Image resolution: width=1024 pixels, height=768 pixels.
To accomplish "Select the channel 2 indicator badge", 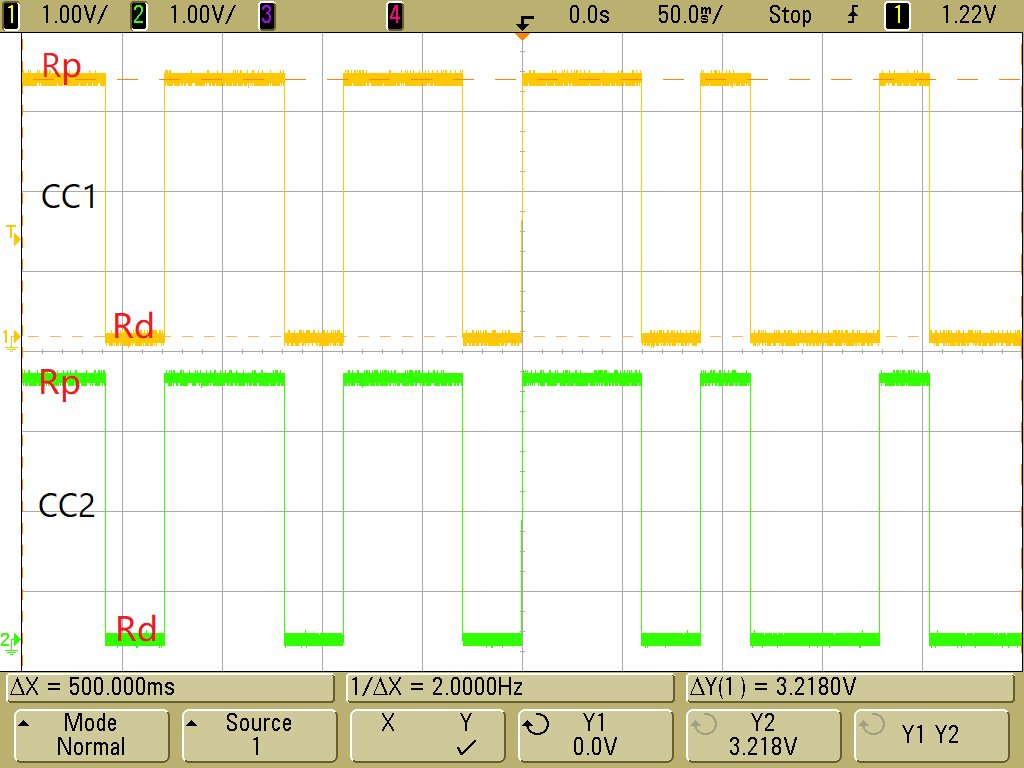I will (x=138, y=15).
